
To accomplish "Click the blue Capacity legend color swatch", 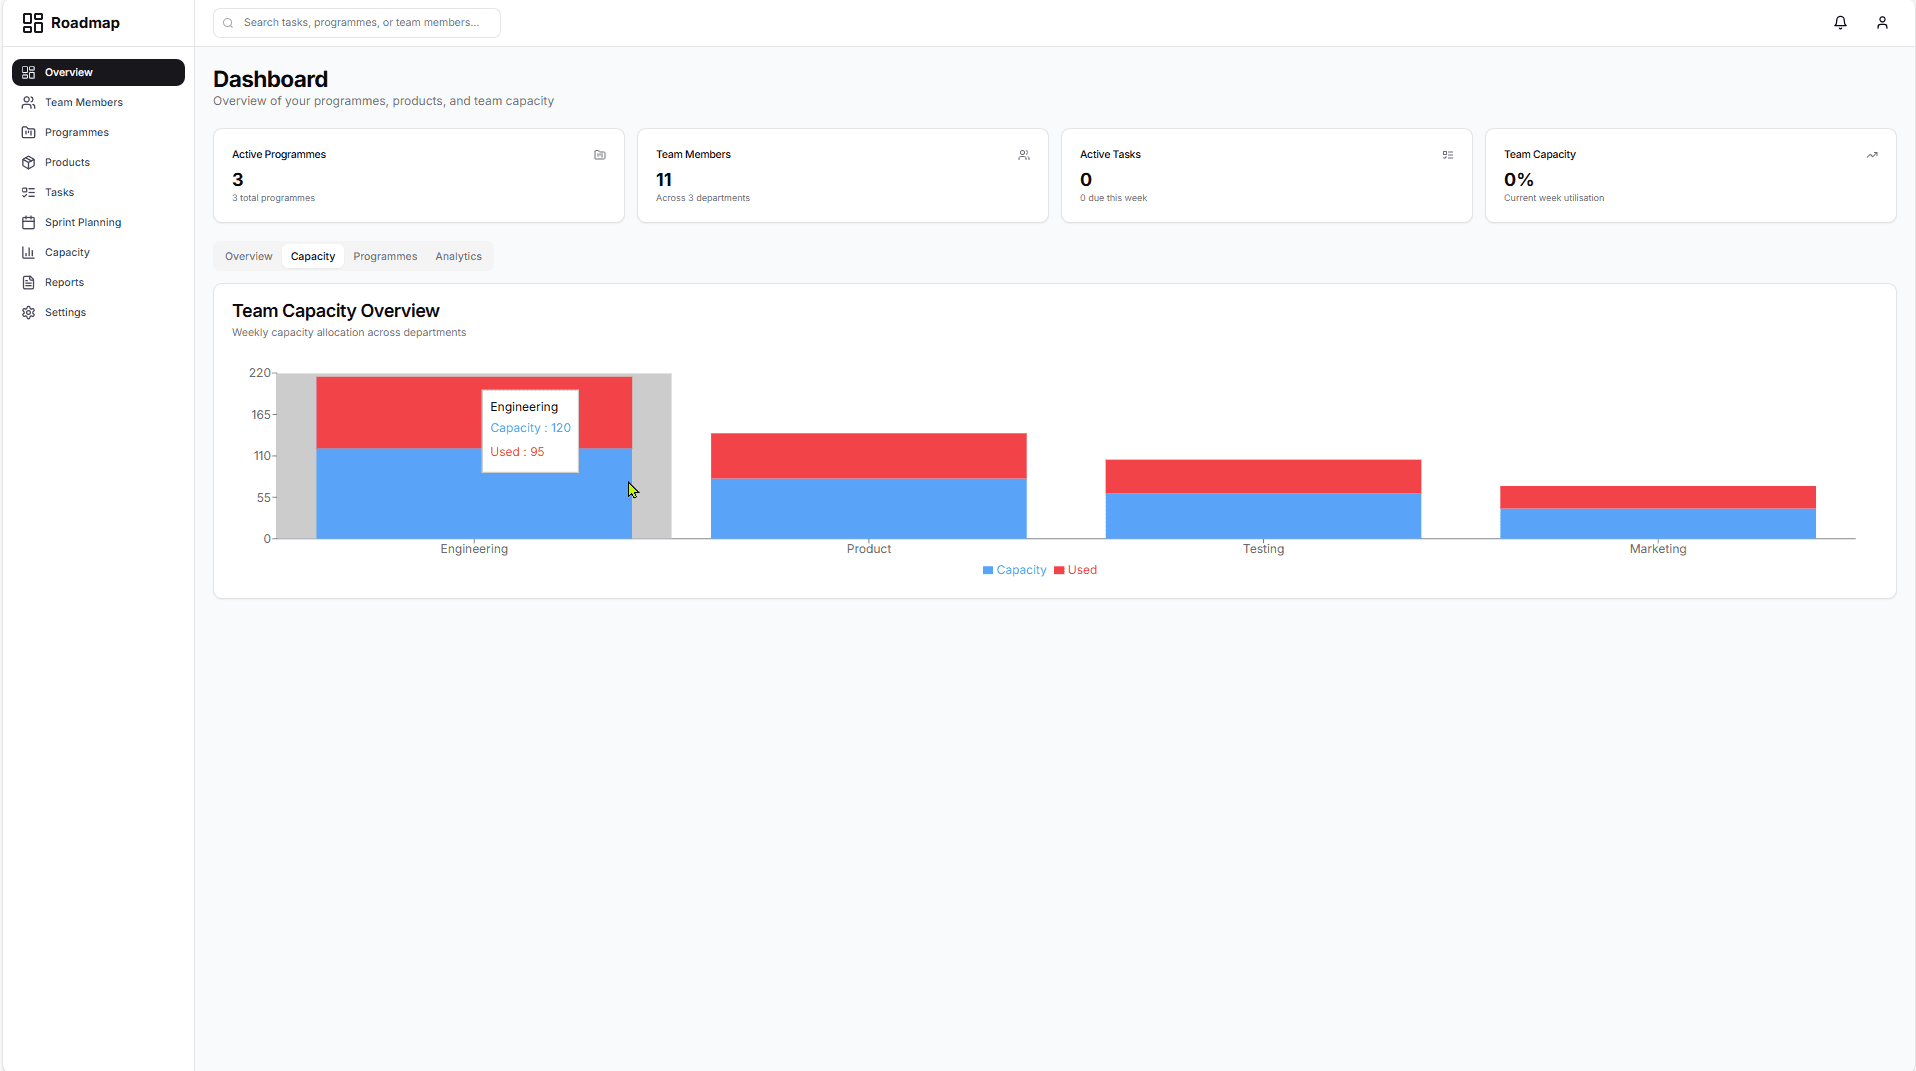I will [x=987, y=569].
